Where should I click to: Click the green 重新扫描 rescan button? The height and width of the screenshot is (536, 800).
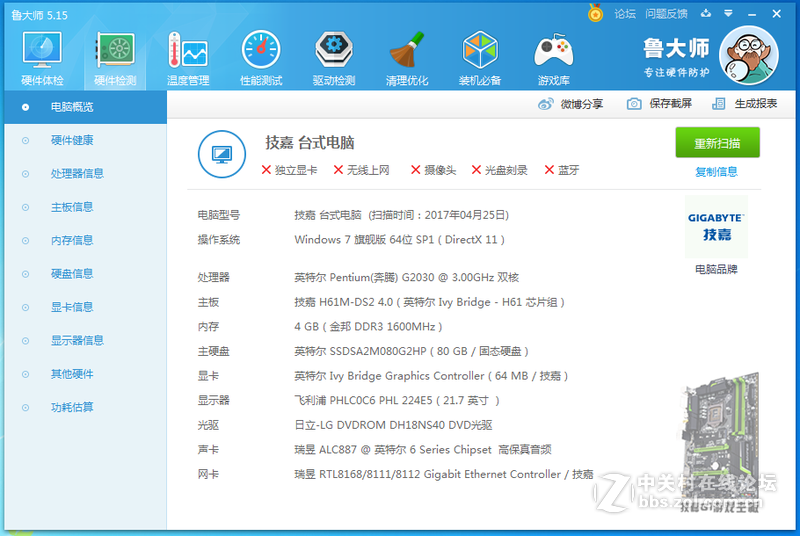click(717, 143)
